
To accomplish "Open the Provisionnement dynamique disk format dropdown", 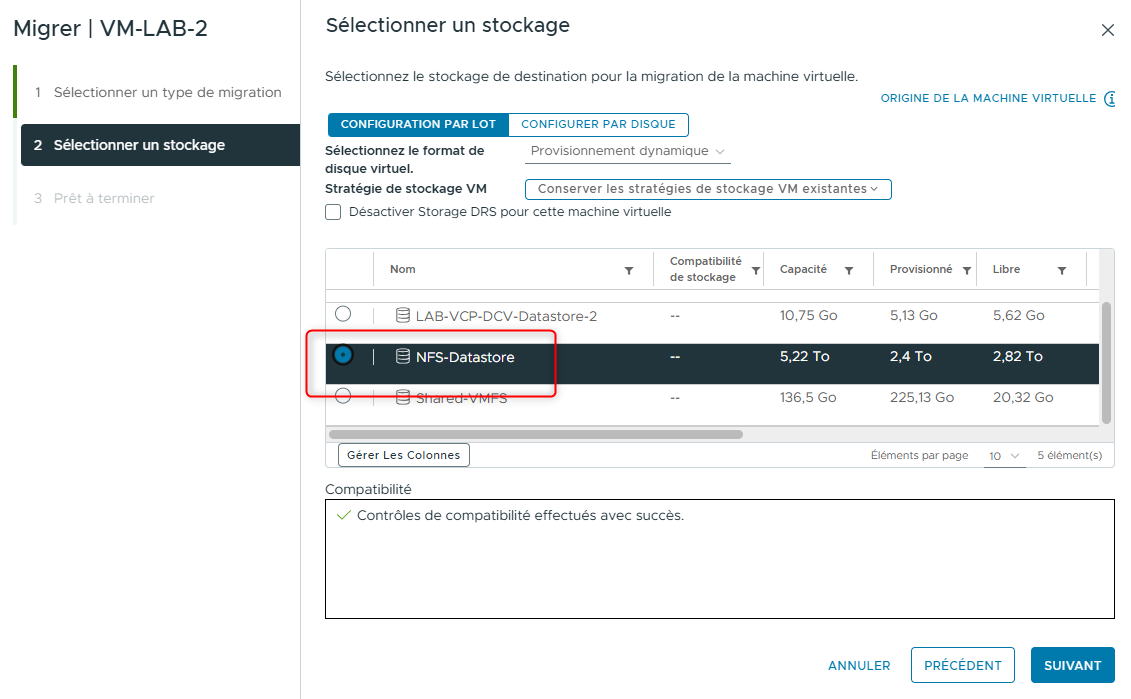I will pos(627,151).
